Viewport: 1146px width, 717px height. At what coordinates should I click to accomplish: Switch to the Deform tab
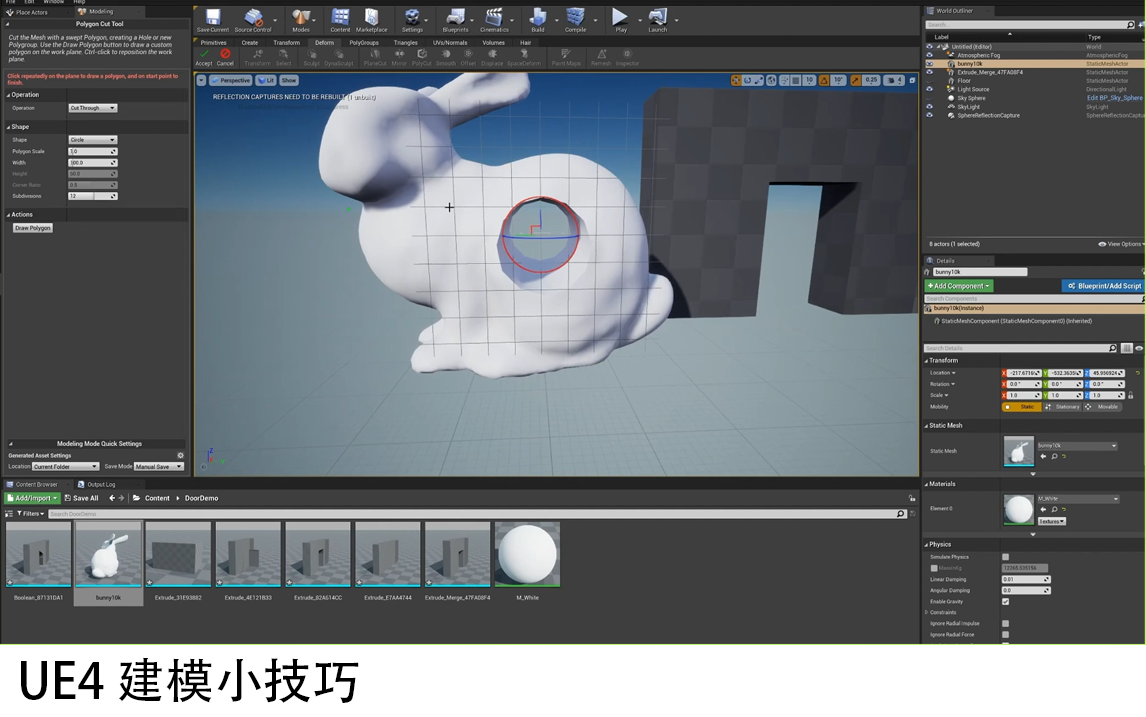click(x=324, y=43)
